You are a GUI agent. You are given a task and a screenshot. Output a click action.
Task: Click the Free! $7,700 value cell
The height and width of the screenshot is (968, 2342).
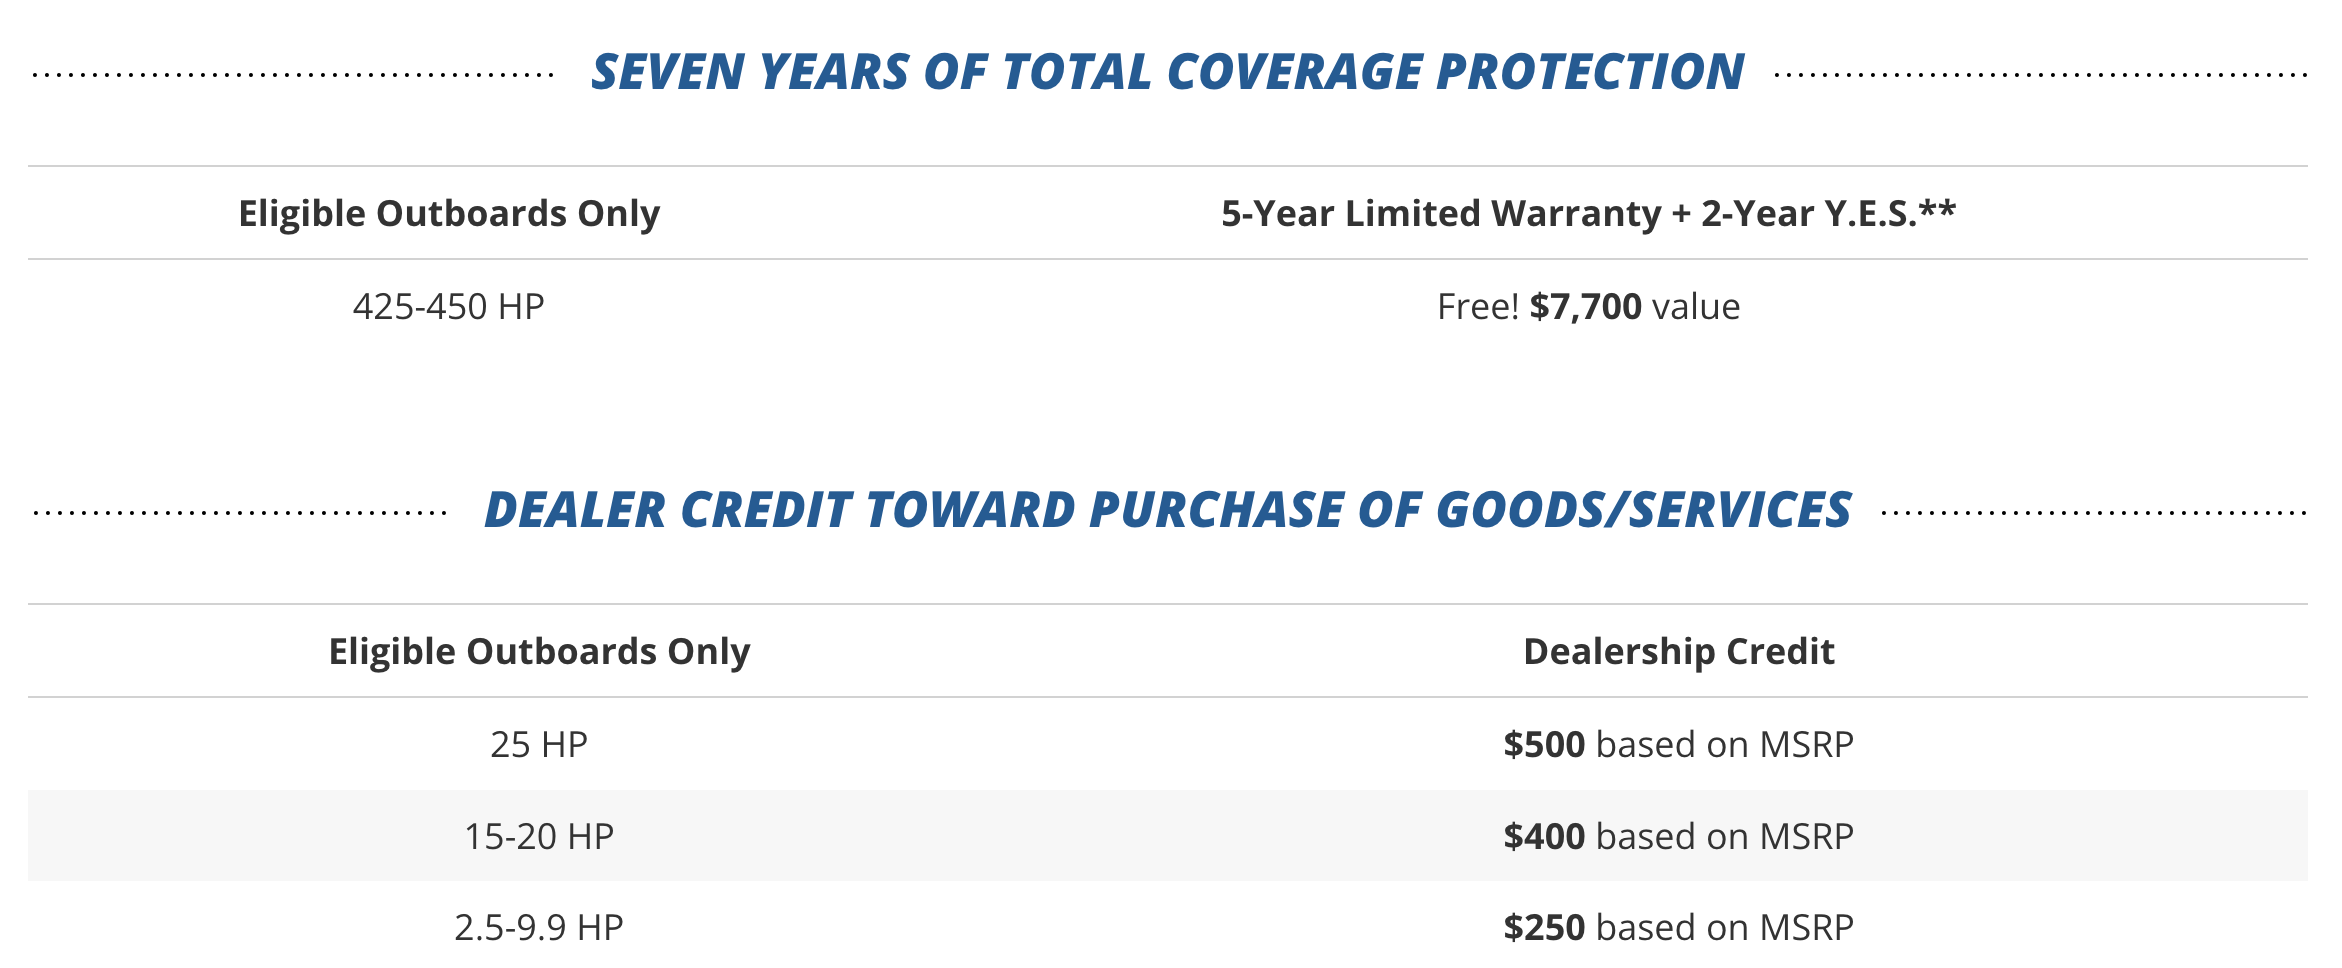(1588, 306)
